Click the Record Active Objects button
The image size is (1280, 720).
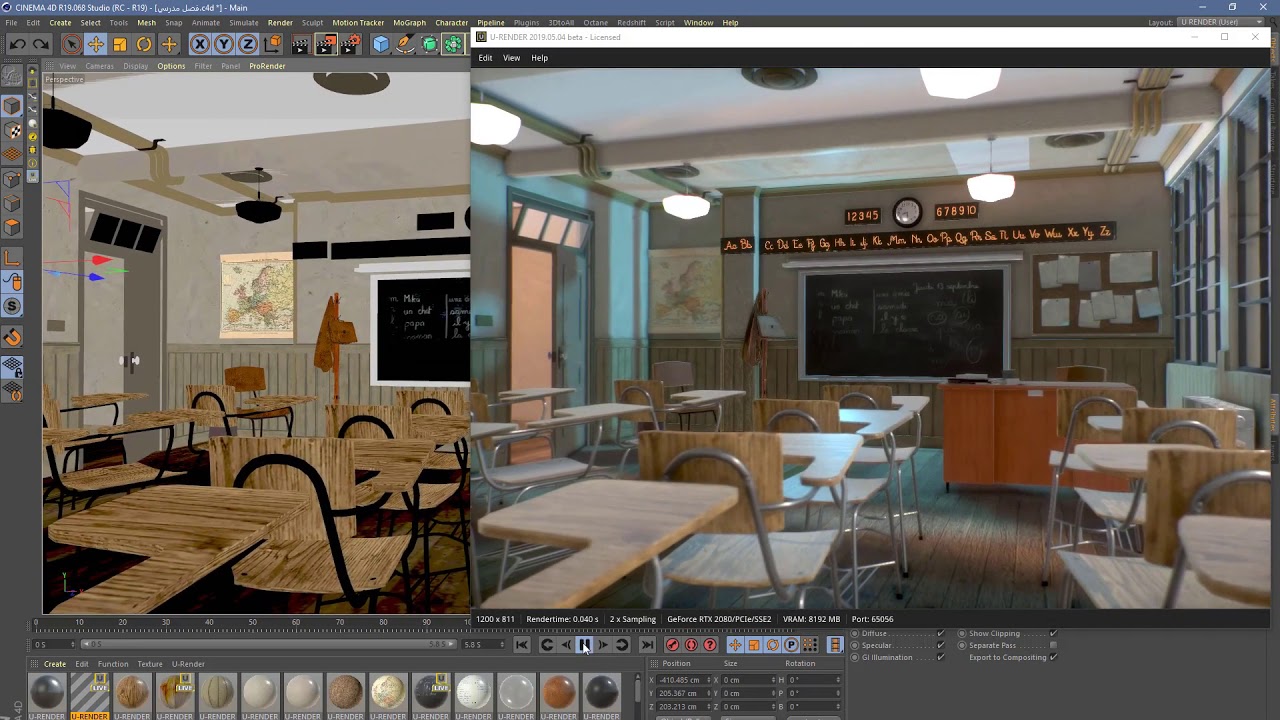672,645
